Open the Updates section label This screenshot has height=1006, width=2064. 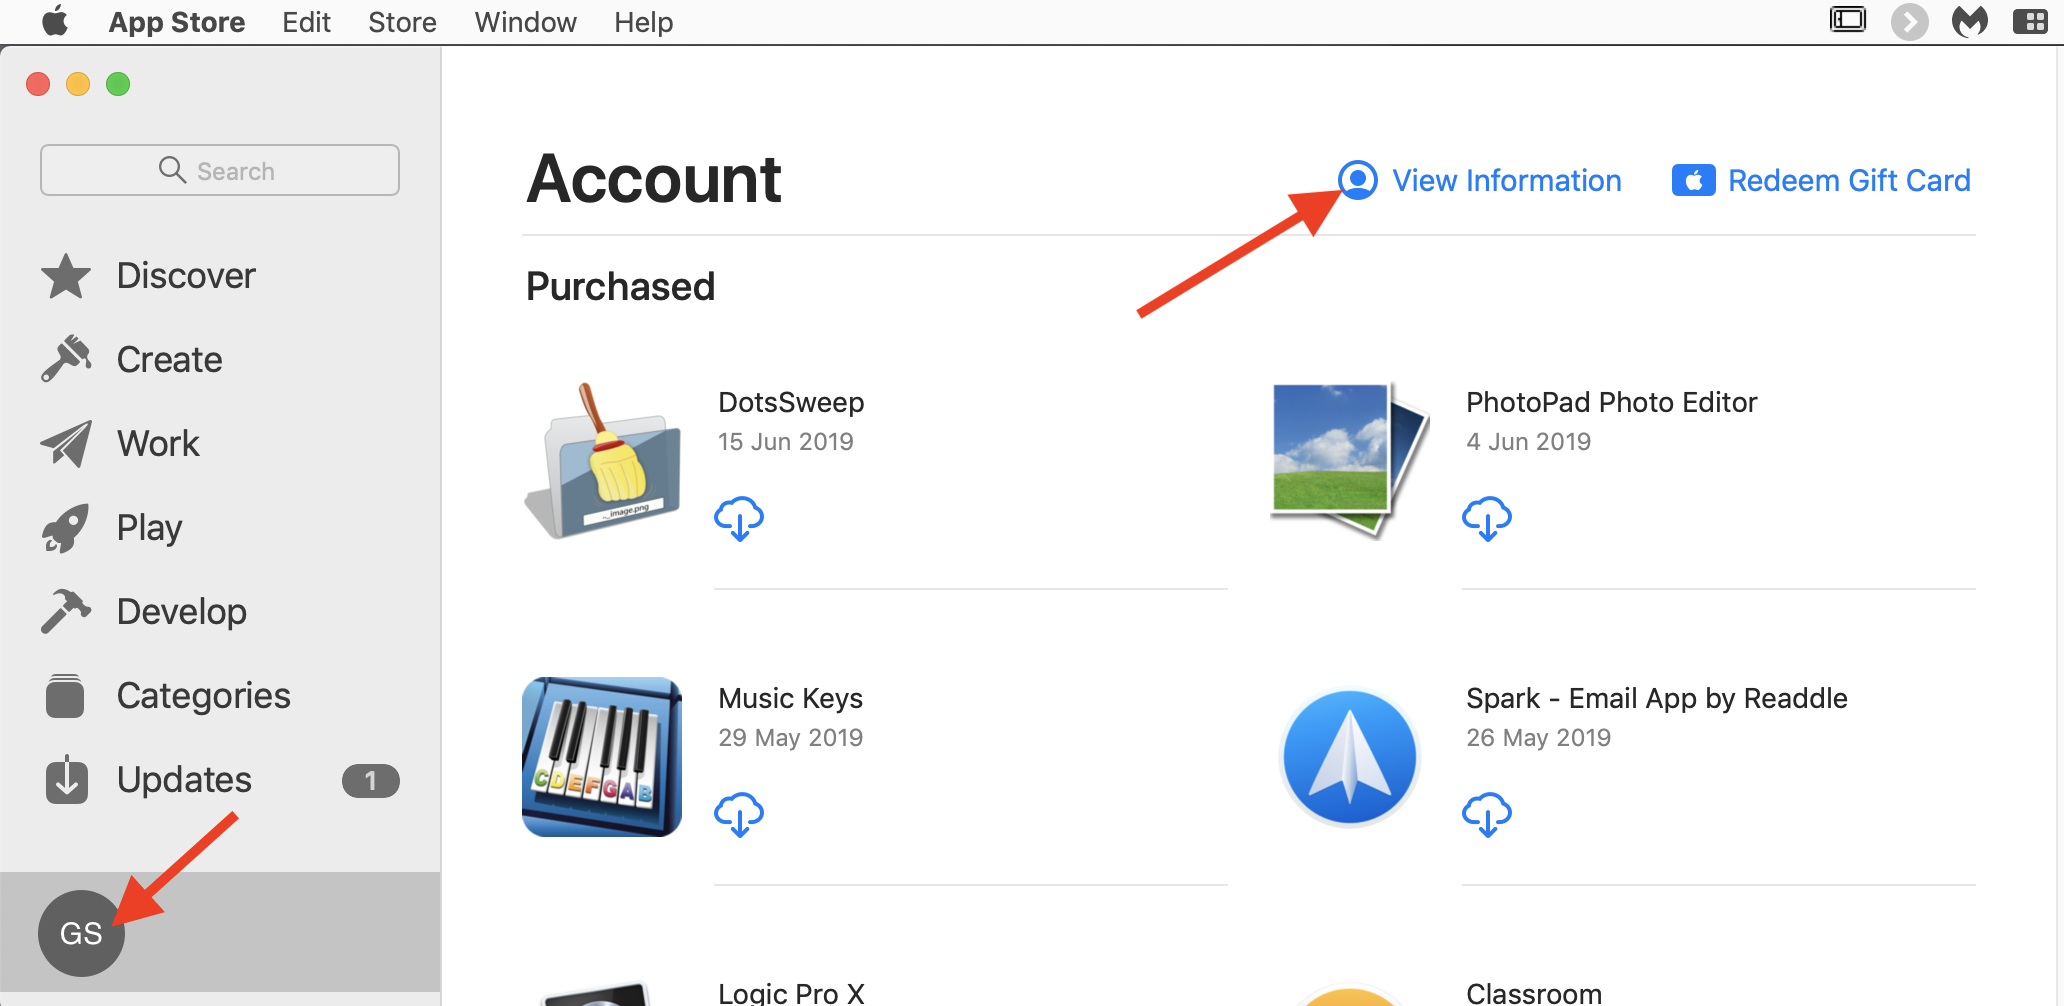(184, 780)
